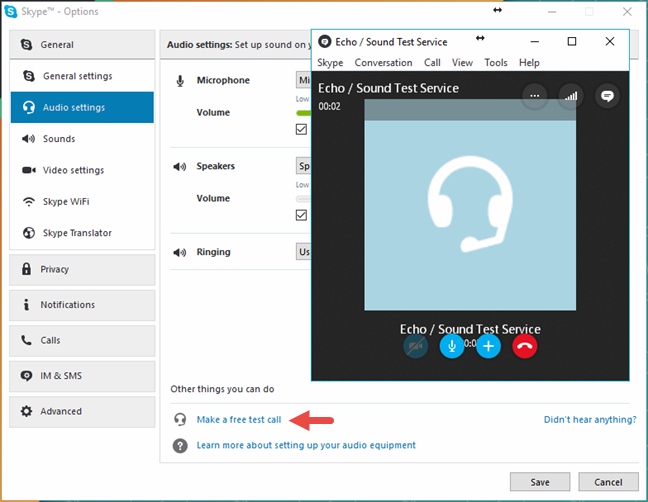Open the Tools menu in call window
Image resolution: width=648 pixels, height=502 pixels.
tap(496, 63)
